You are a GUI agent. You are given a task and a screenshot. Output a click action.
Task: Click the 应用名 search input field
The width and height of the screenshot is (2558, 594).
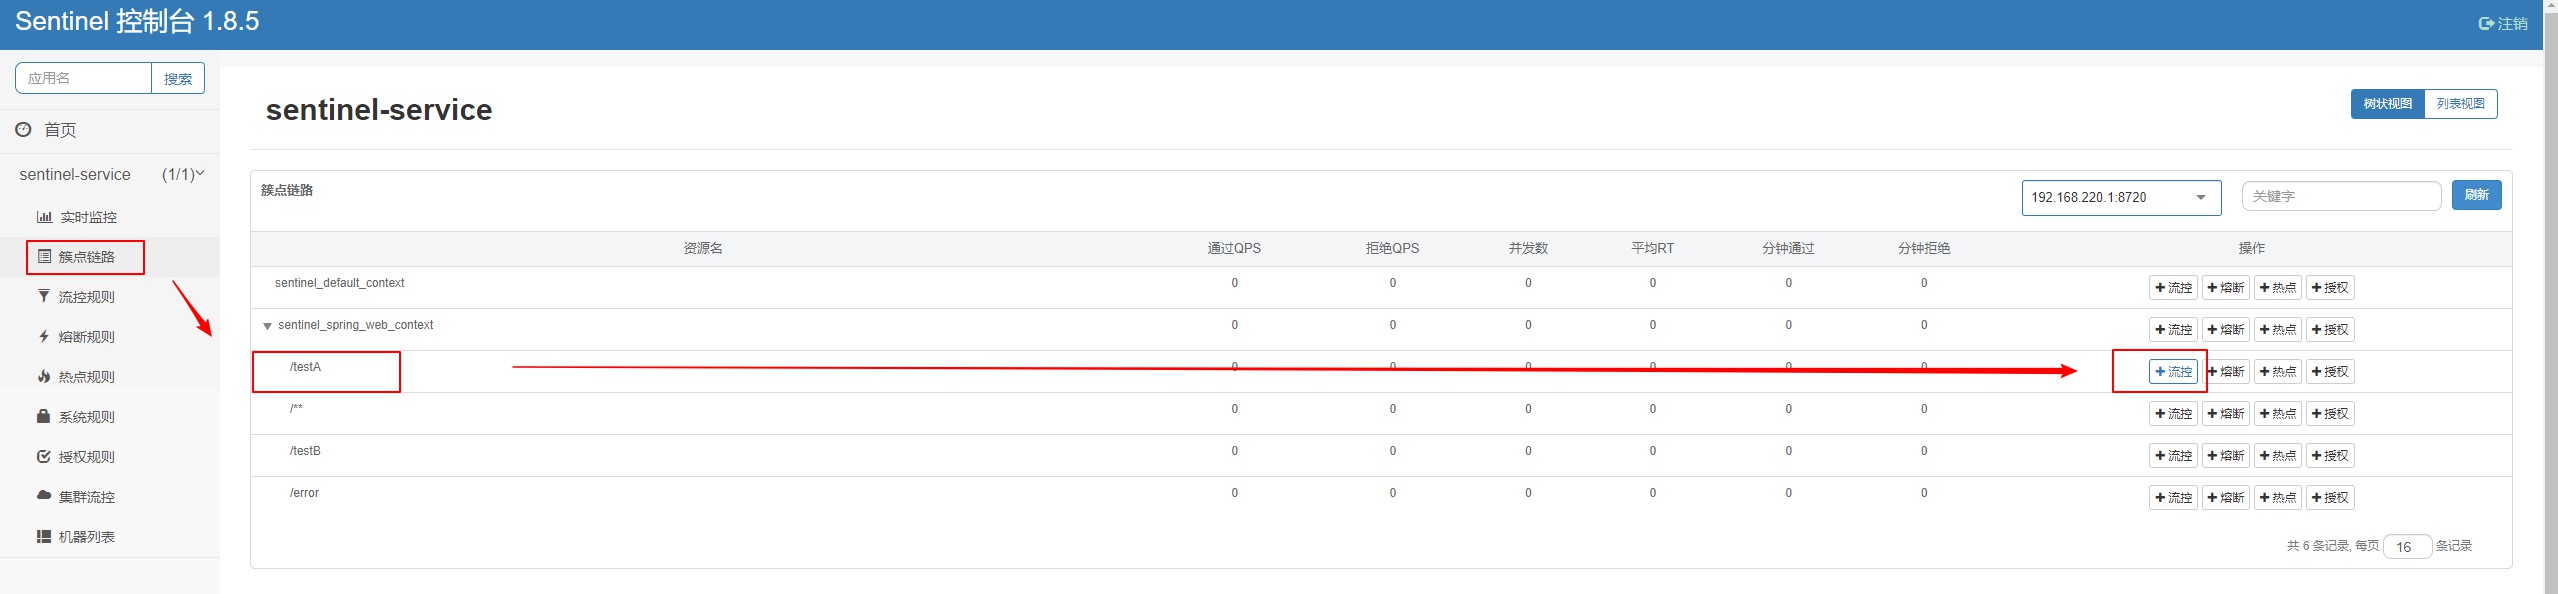tap(83, 78)
